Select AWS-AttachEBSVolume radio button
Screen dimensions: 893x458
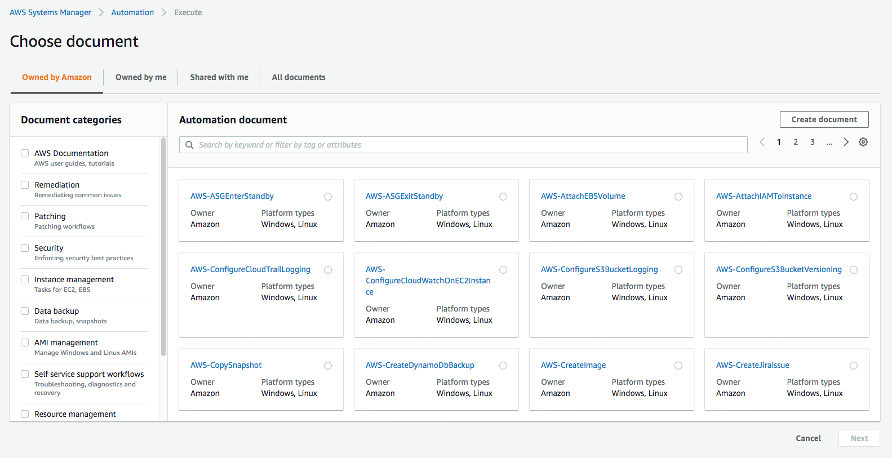[x=678, y=197]
